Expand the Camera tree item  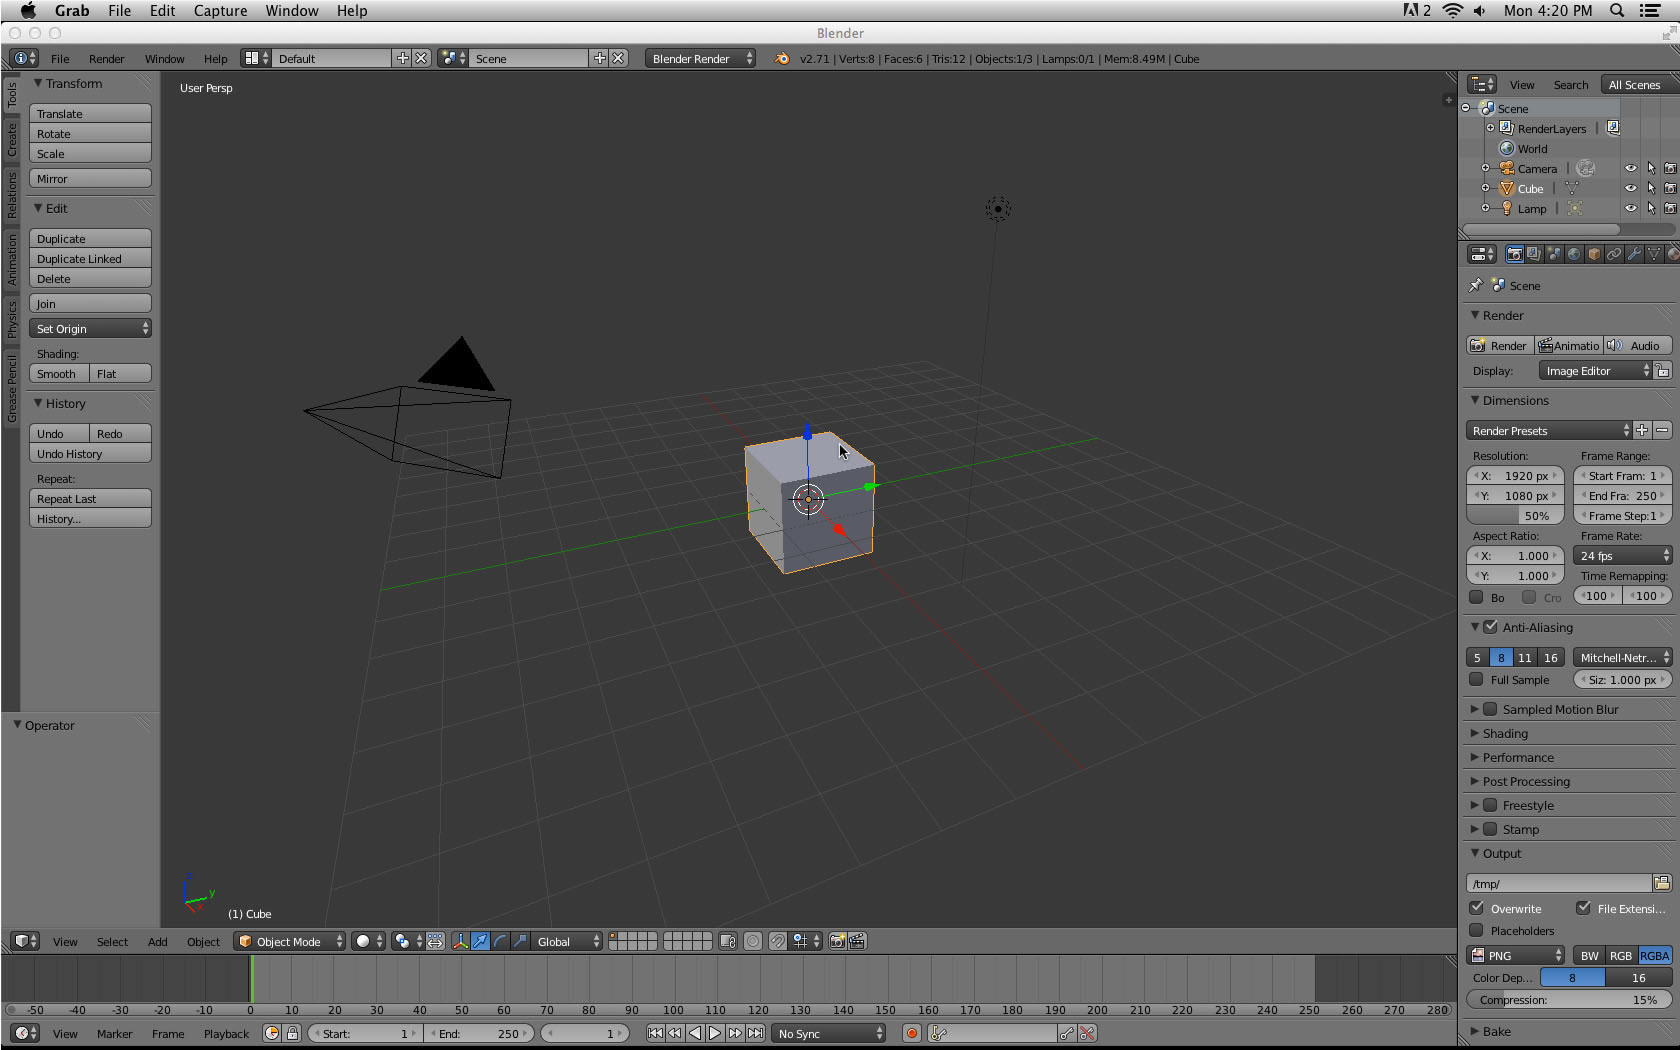click(1485, 168)
